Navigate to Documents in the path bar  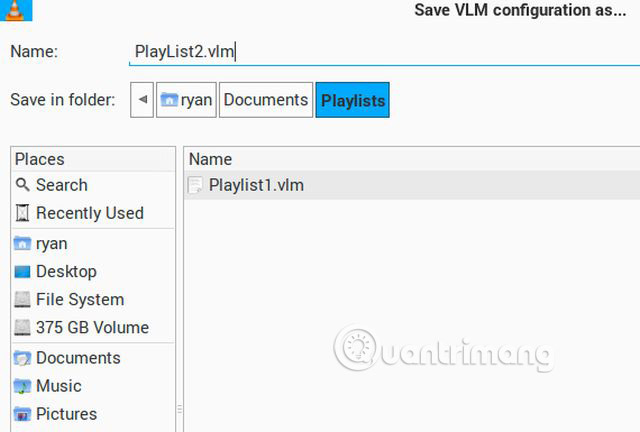pos(265,100)
